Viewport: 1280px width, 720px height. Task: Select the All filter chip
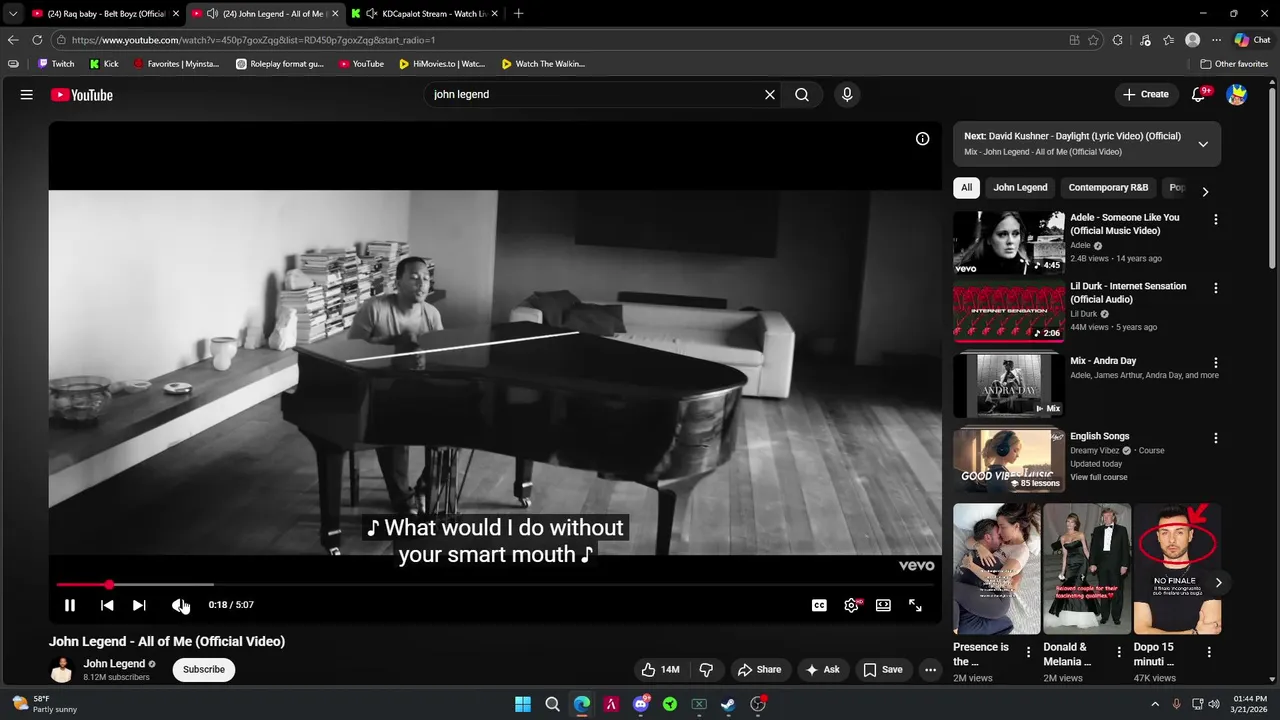pos(966,188)
